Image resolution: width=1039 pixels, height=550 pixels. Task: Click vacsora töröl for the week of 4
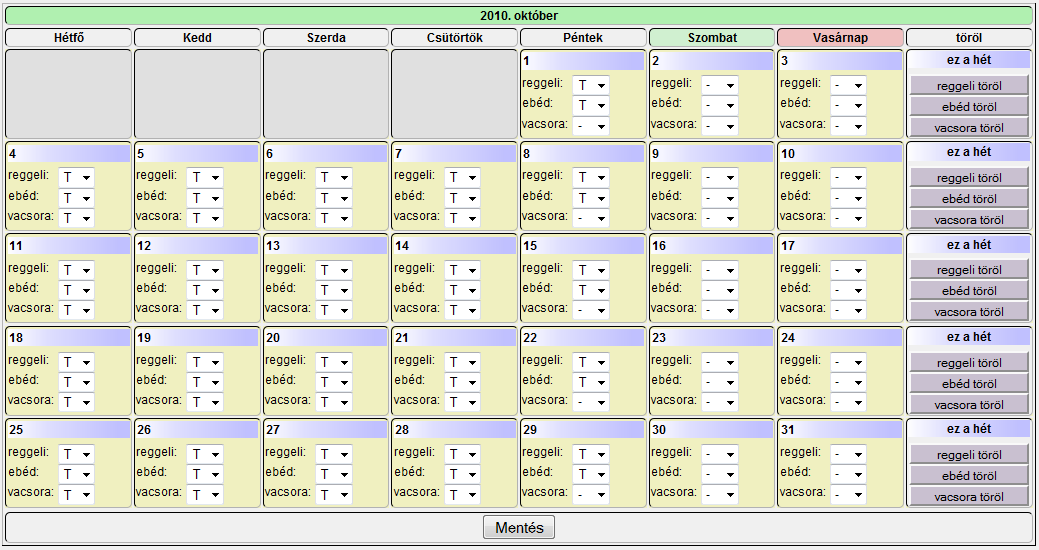coord(969,220)
